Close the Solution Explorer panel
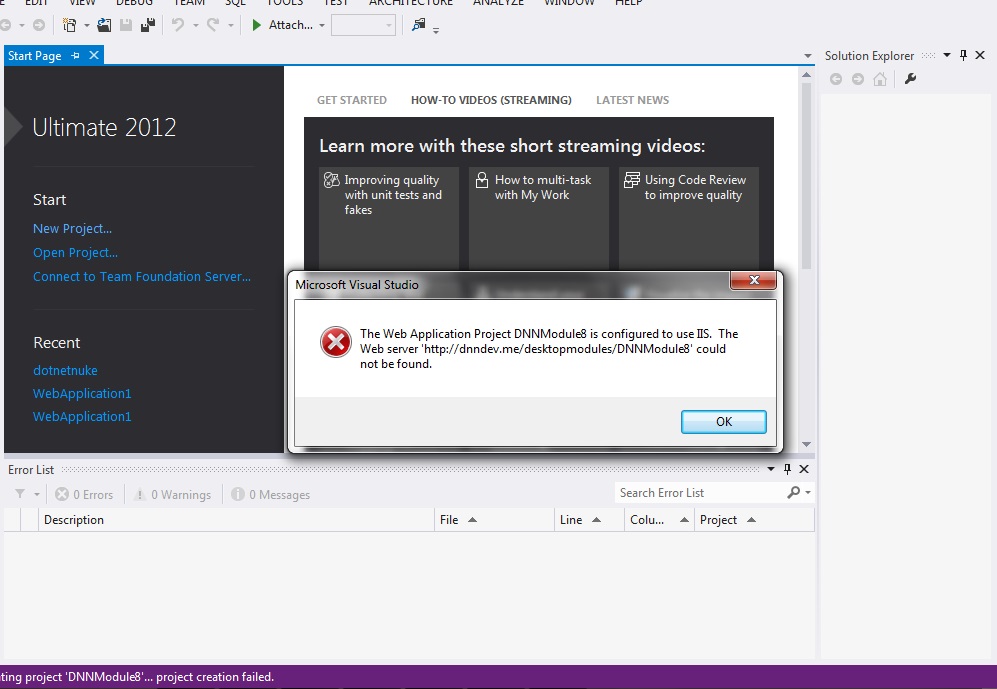This screenshot has width=997, height=689. click(x=980, y=55)
